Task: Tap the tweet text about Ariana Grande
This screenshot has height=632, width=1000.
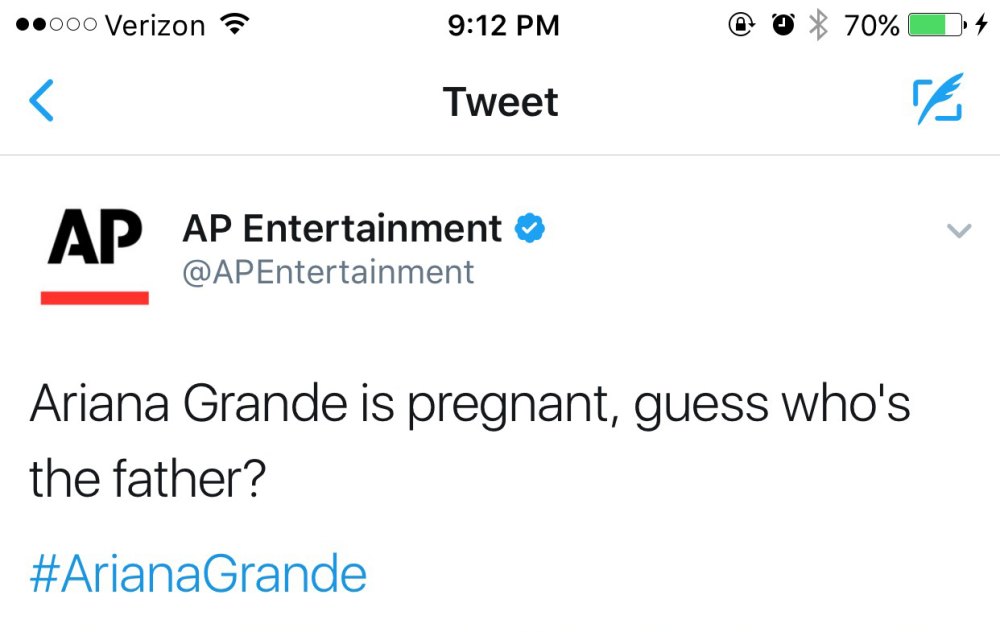Action: 470,440
